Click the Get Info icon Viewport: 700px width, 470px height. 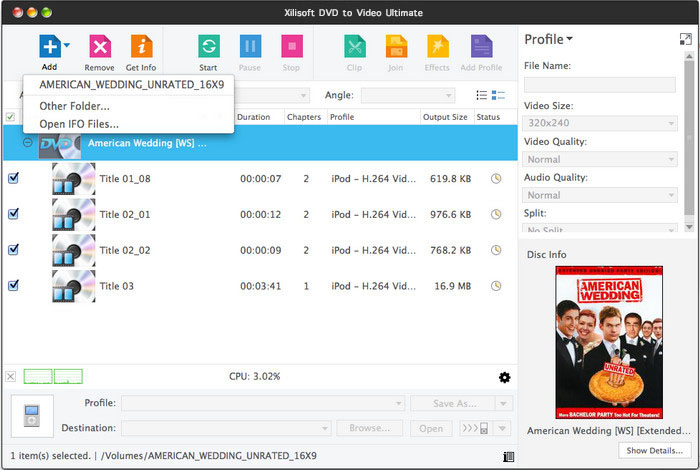pos(141,47)
